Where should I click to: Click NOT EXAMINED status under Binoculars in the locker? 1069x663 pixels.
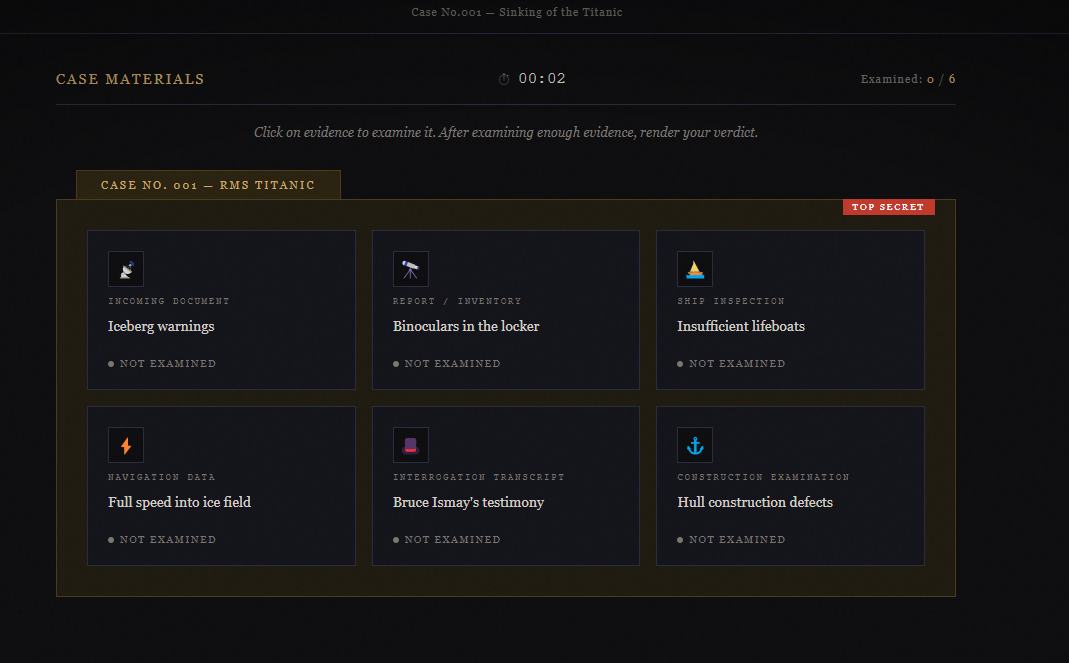point(447,364)
